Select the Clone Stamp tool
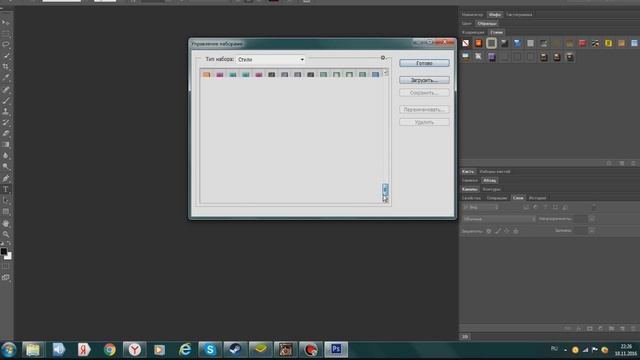 (x=6, y=111)
